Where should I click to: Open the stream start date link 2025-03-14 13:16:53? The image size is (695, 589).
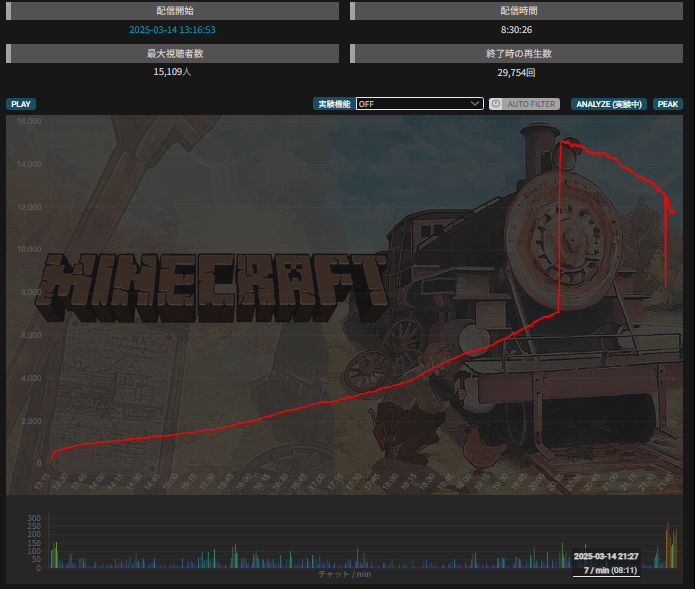point(172,30)
